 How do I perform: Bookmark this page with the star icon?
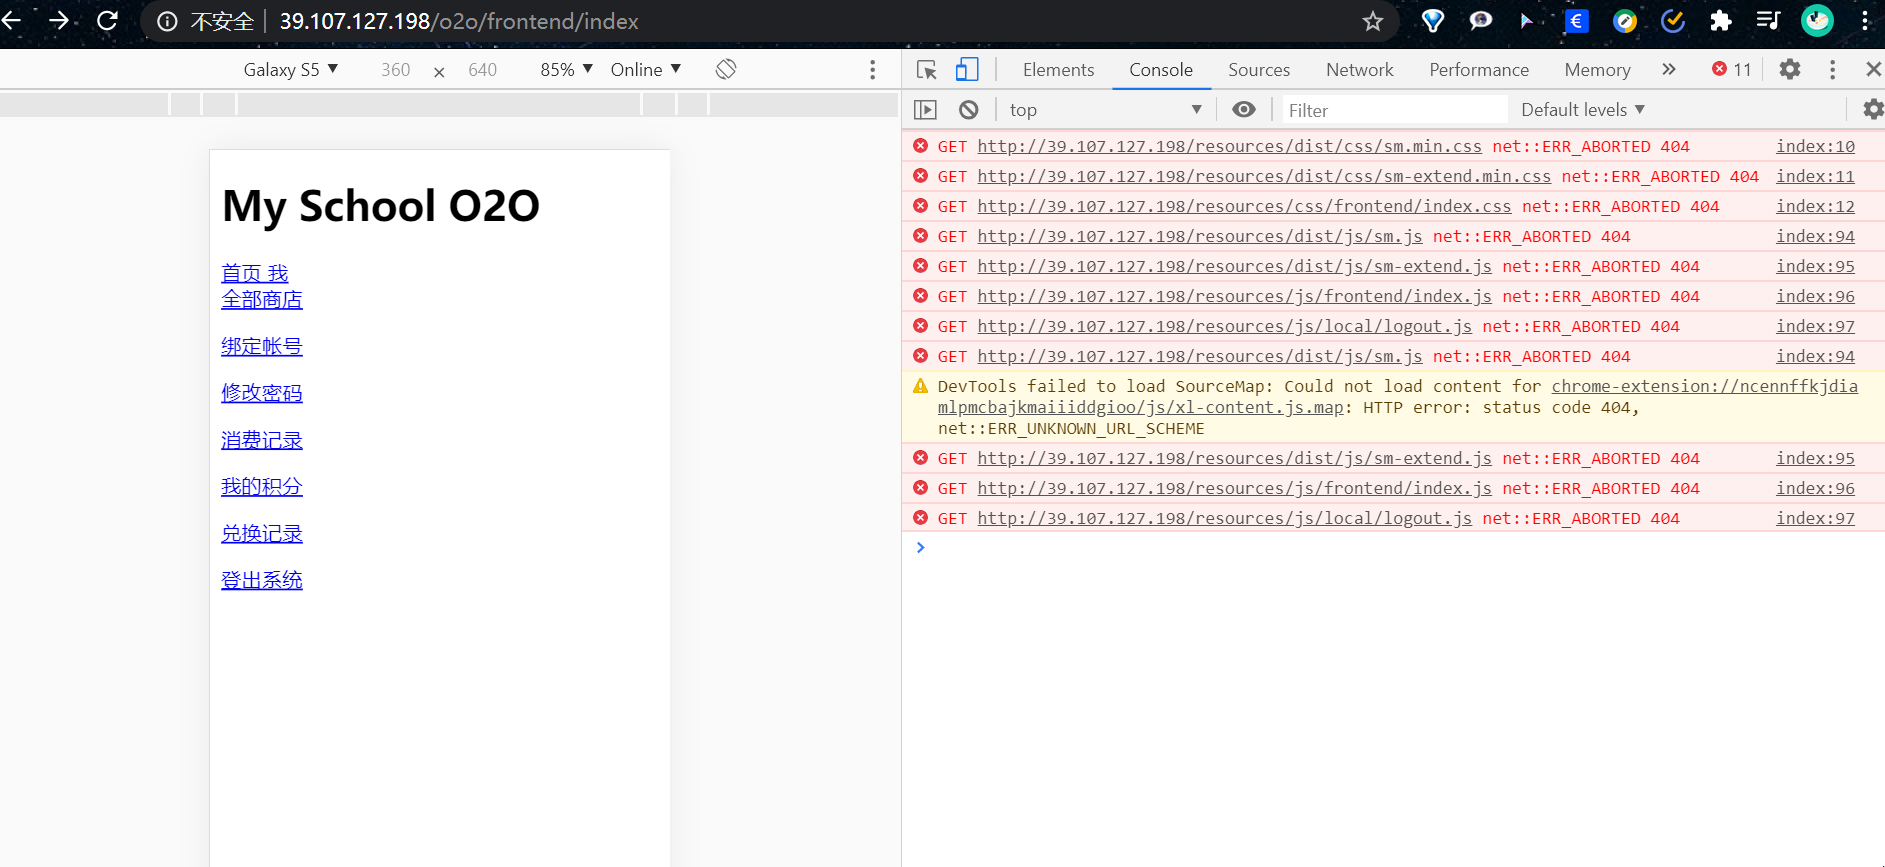point(1373,21)
